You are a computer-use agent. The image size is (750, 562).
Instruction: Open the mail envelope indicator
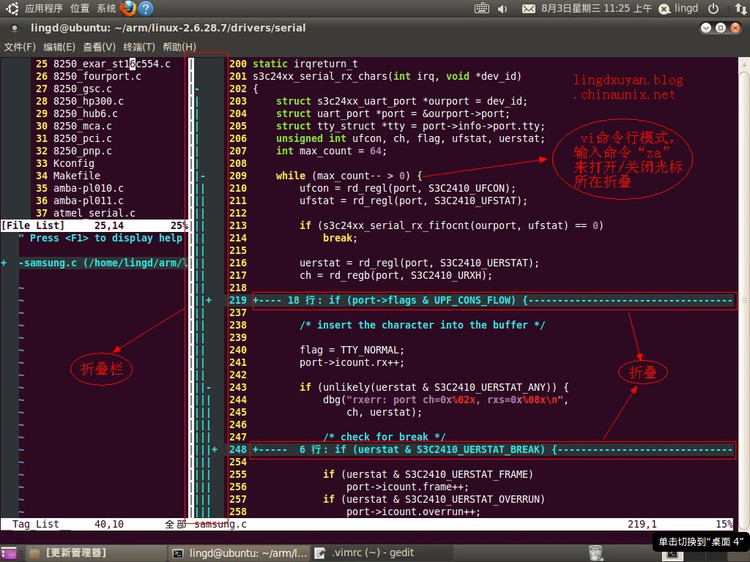pos(528,9)
